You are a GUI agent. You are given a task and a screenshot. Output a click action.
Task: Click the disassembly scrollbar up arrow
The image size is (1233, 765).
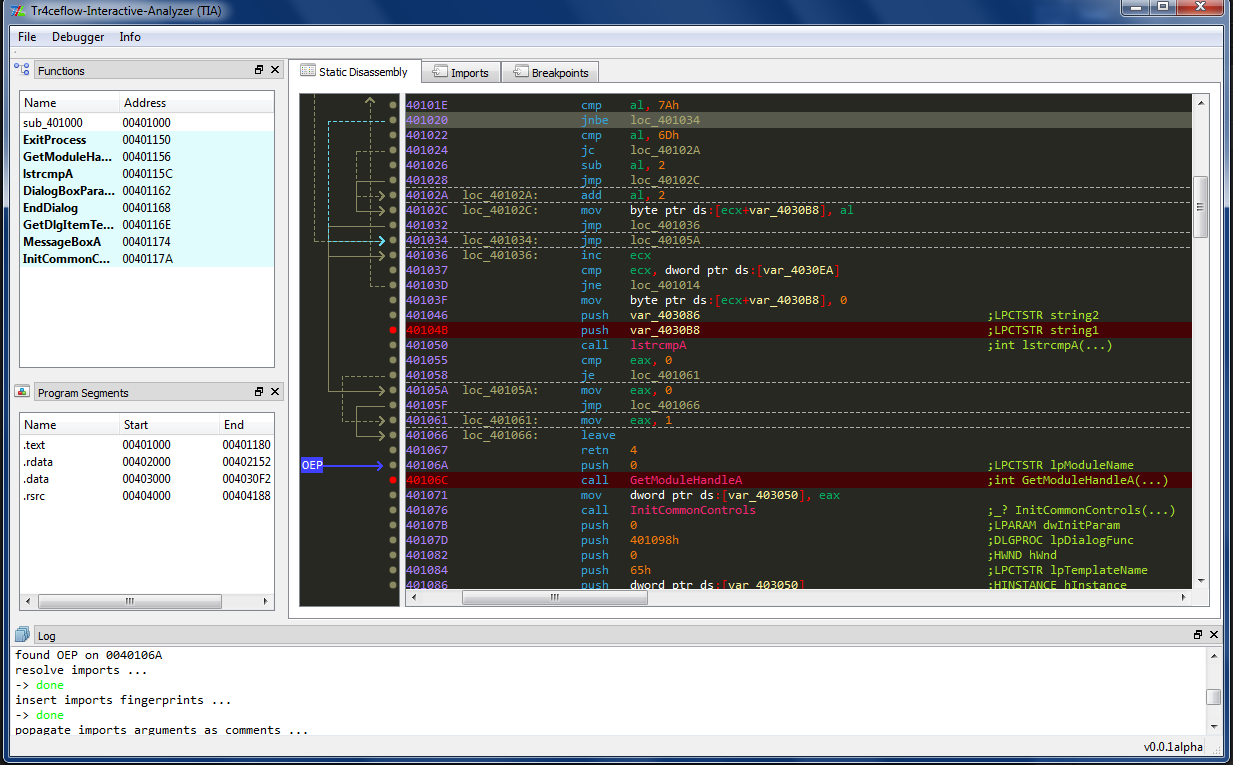pos(1201,101)
